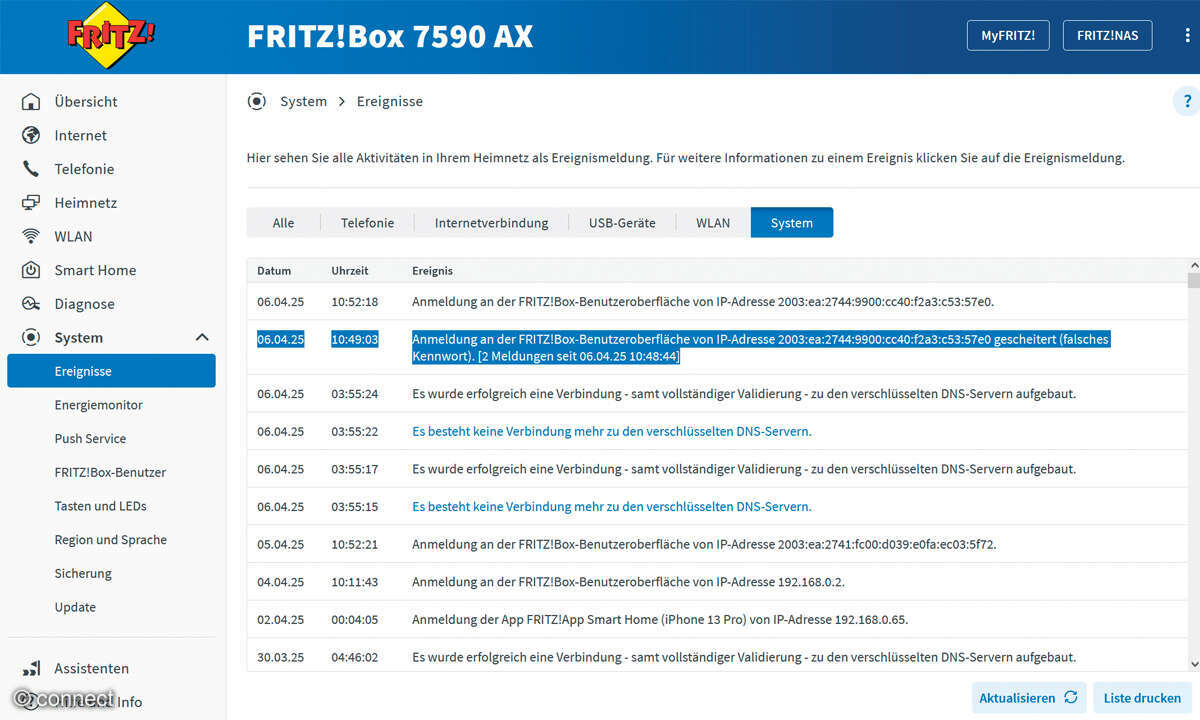1200x720 pixels.
Task: Open the Smart Home menu
Action: point(95,270)
